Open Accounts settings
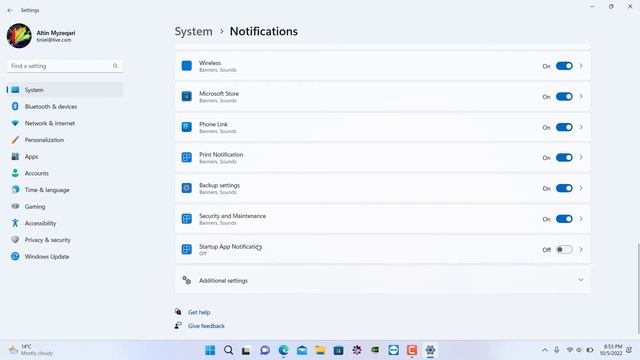 pyautogui.click(x=65, y=173)
